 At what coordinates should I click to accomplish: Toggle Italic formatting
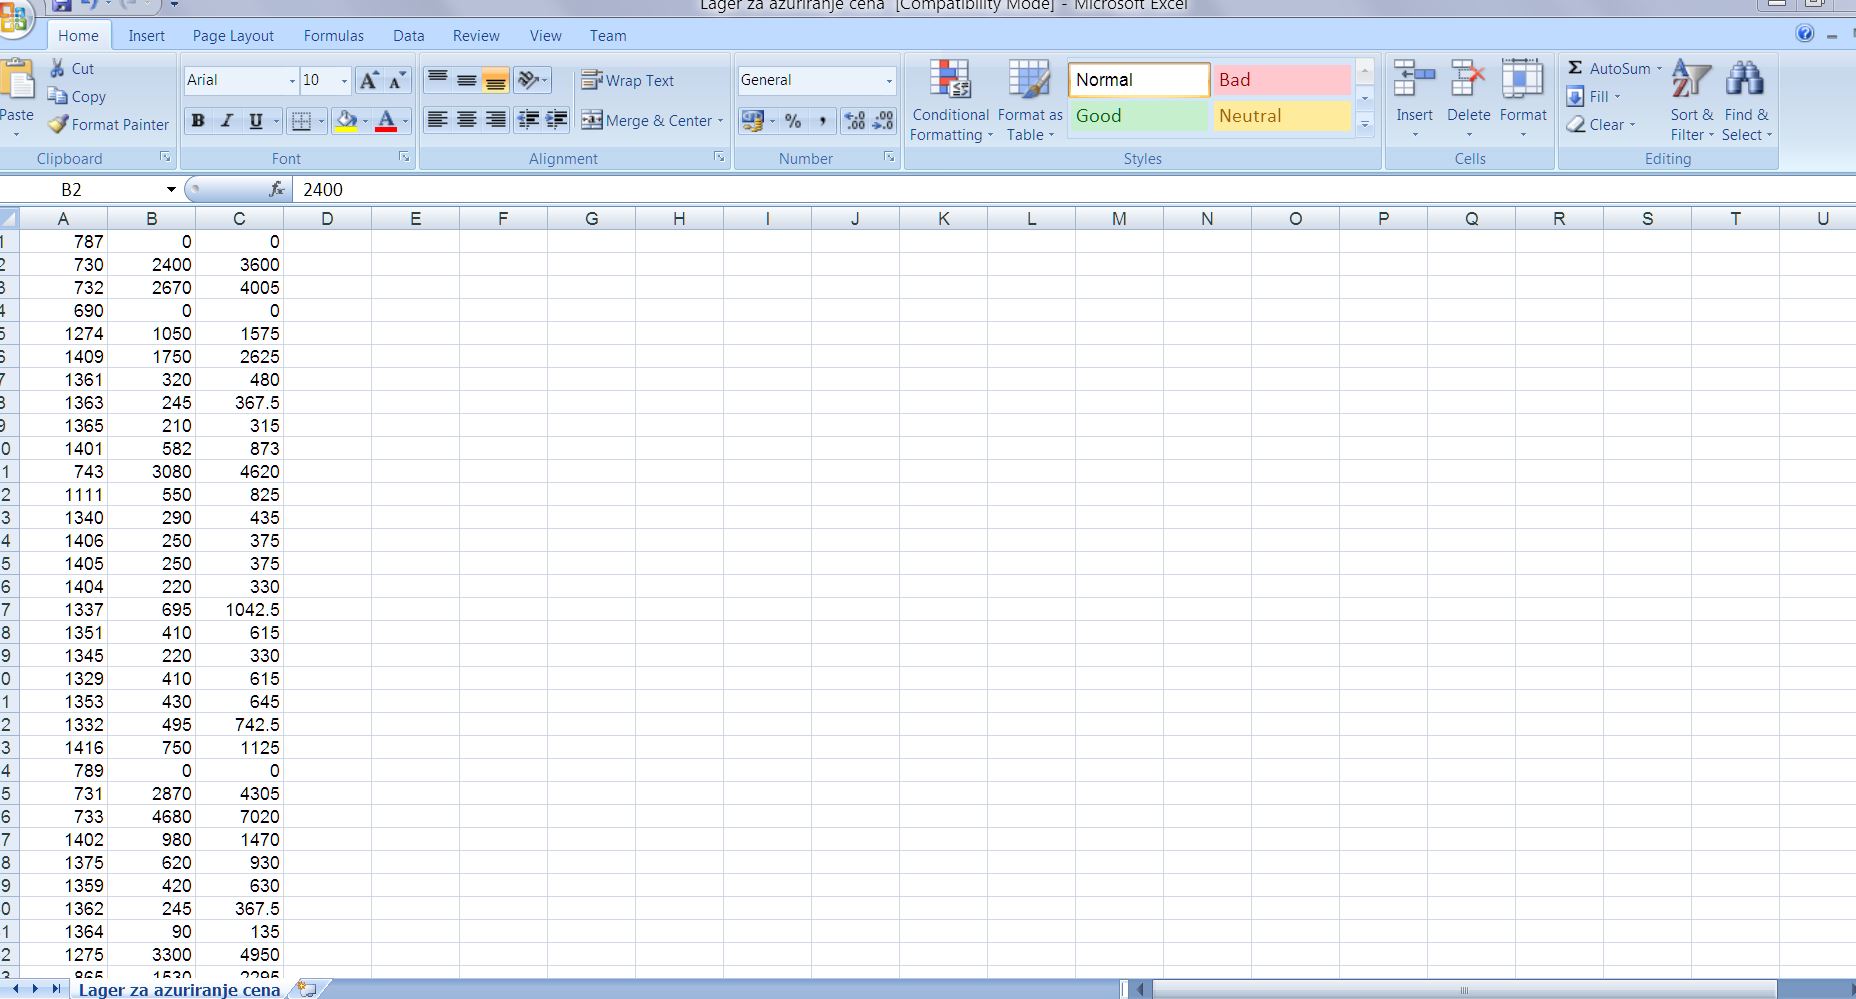(227, 121)
